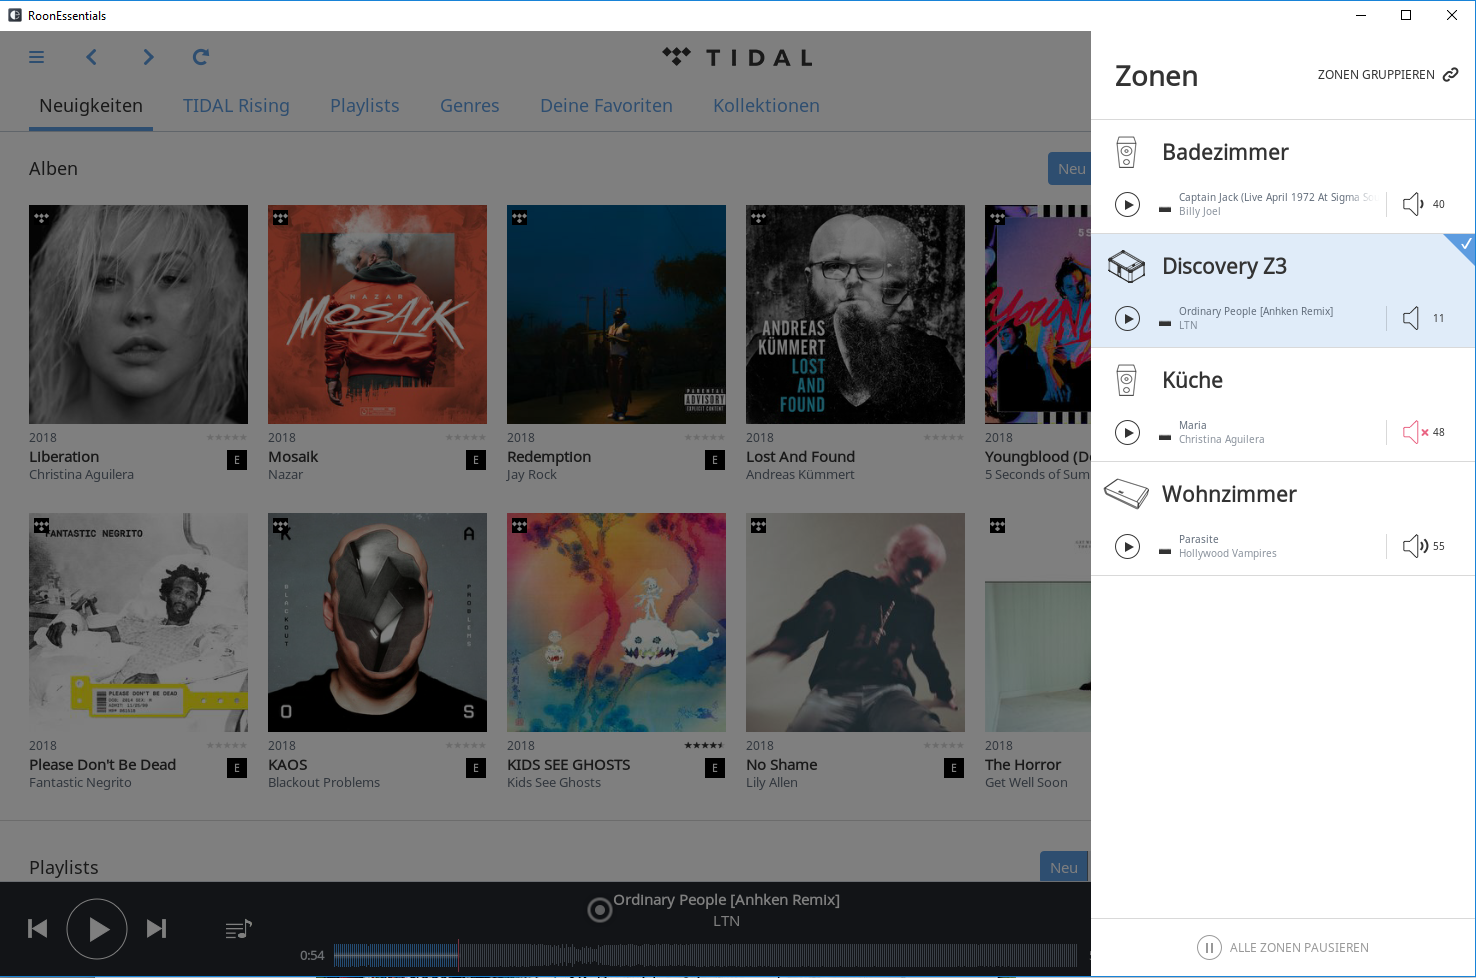Image resolution: width=1476 pixels, height=978 pixels.
Task: Open the Lost And Found album title
Action: pyautogui.click(x=800, y=457)
